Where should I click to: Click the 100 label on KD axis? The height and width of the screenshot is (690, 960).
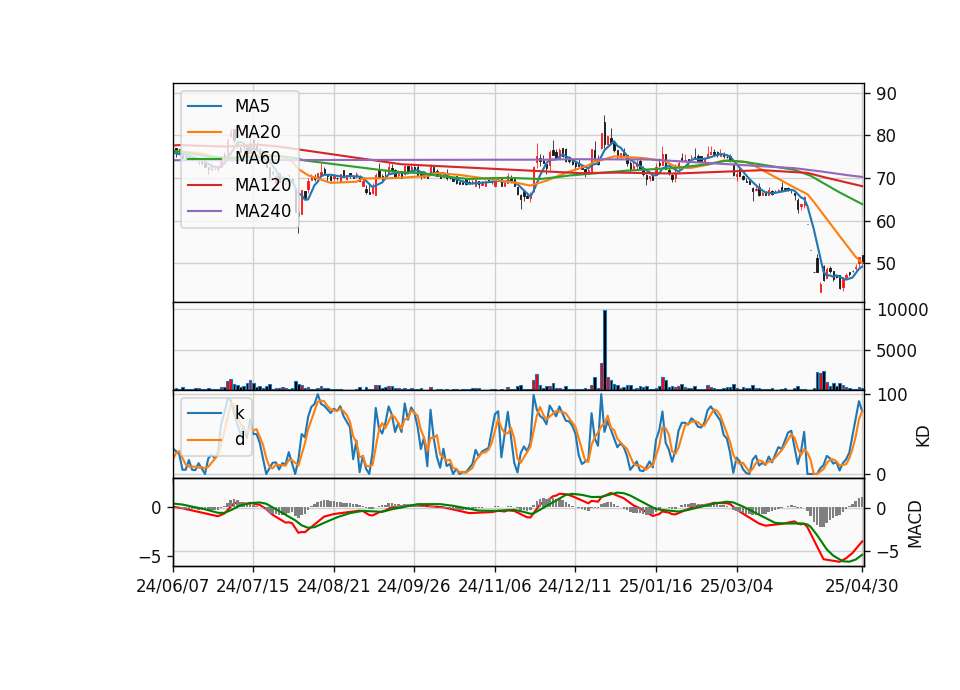point(892,395)
